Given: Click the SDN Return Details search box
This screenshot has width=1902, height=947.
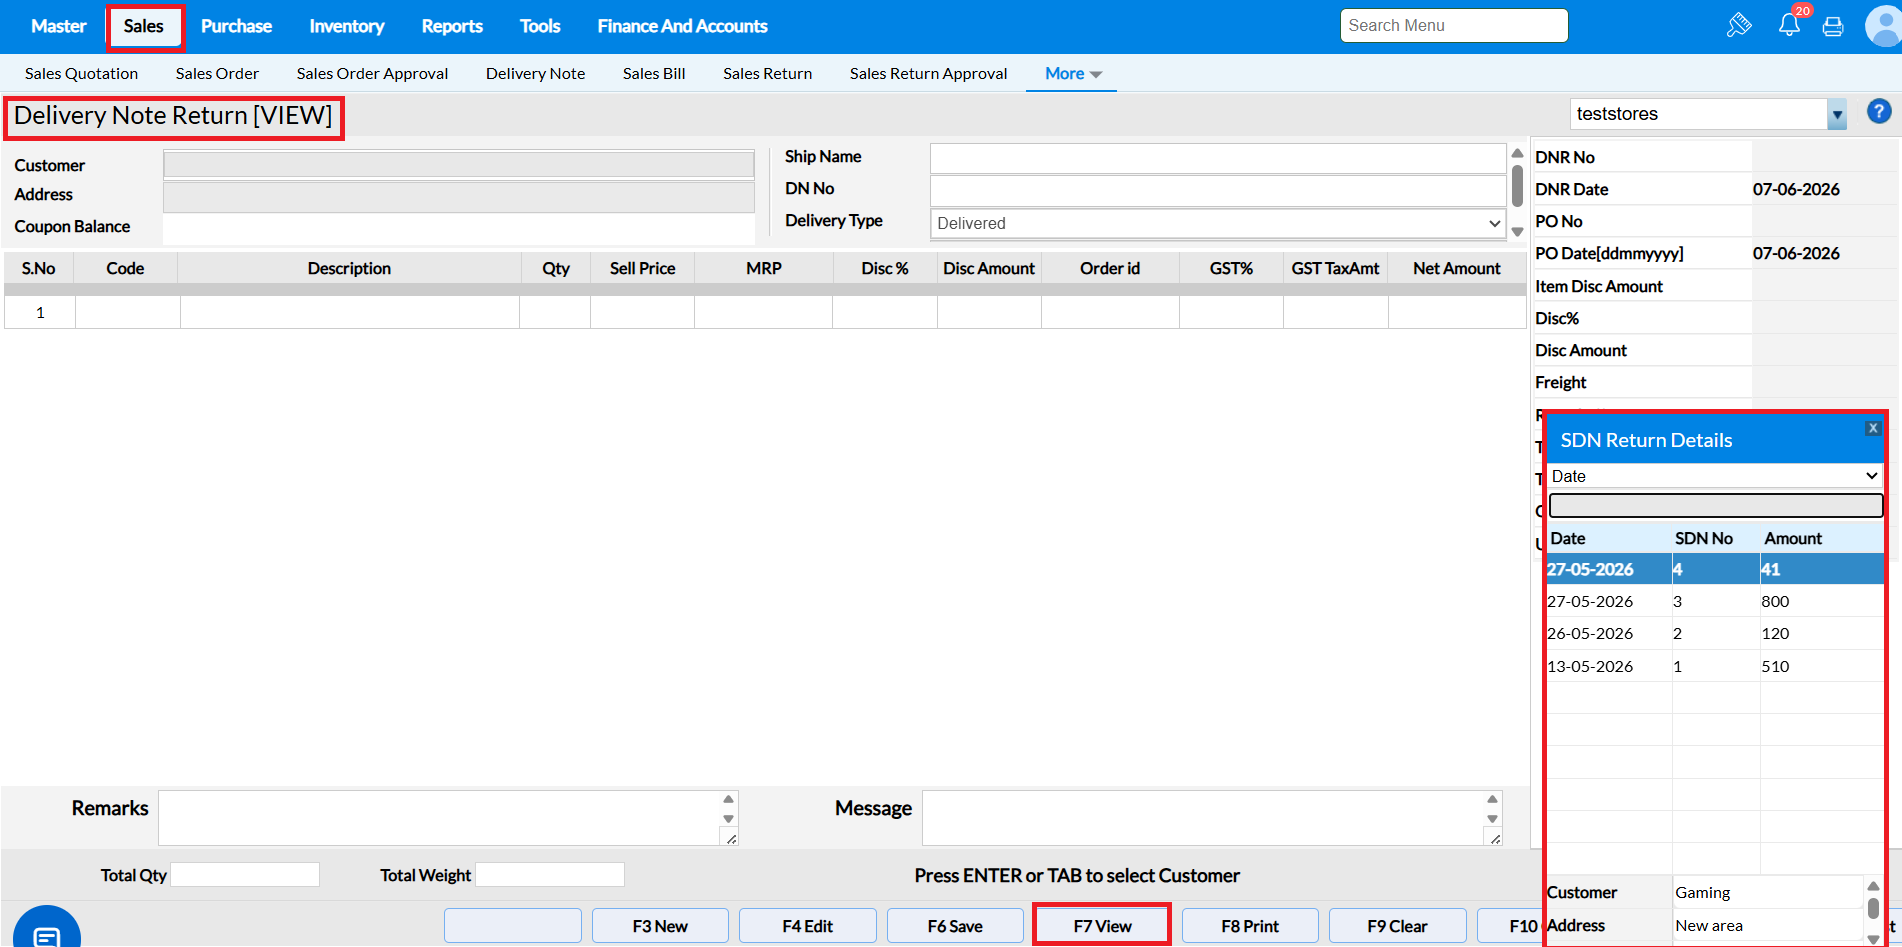Looking at the screenshot, I should pos(1715,505).
